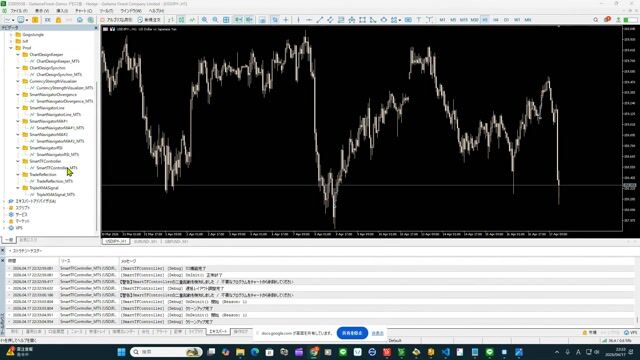Toggle chart auto scroll

pyautogui.click(x=238, y=20)
